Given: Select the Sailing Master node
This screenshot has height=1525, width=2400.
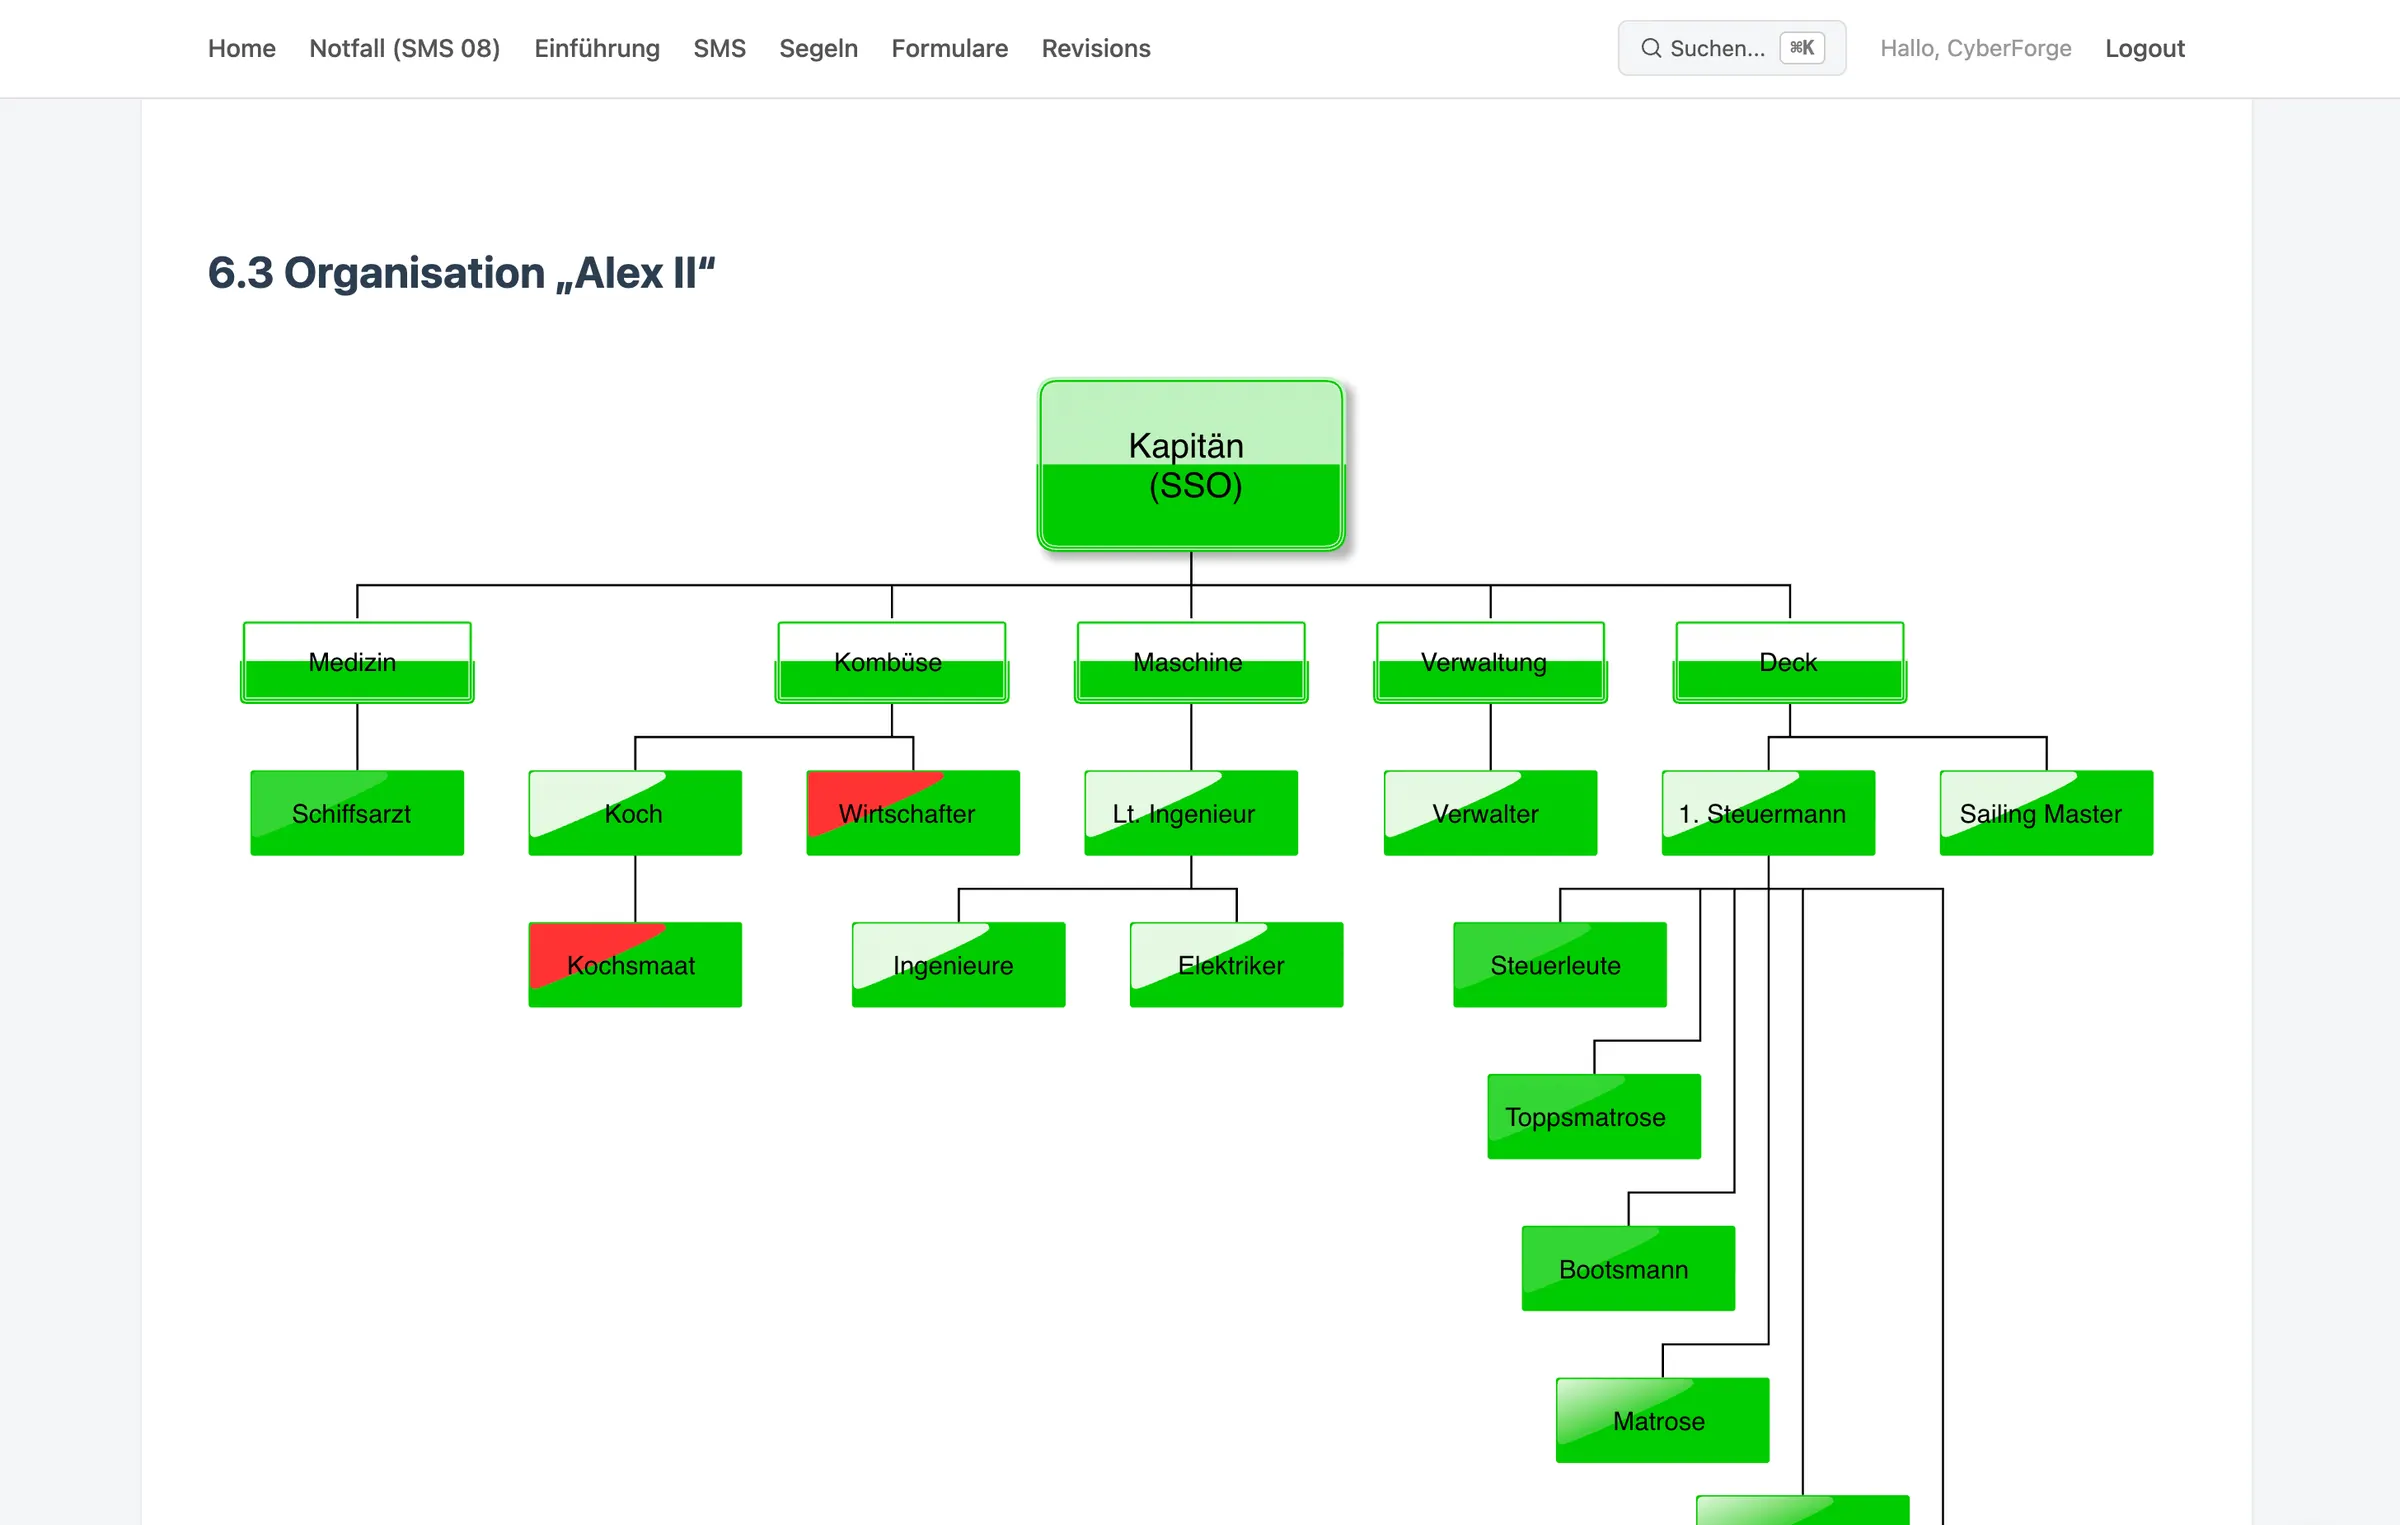Looking at the screenshot, I should click(x=2046, y=813).
